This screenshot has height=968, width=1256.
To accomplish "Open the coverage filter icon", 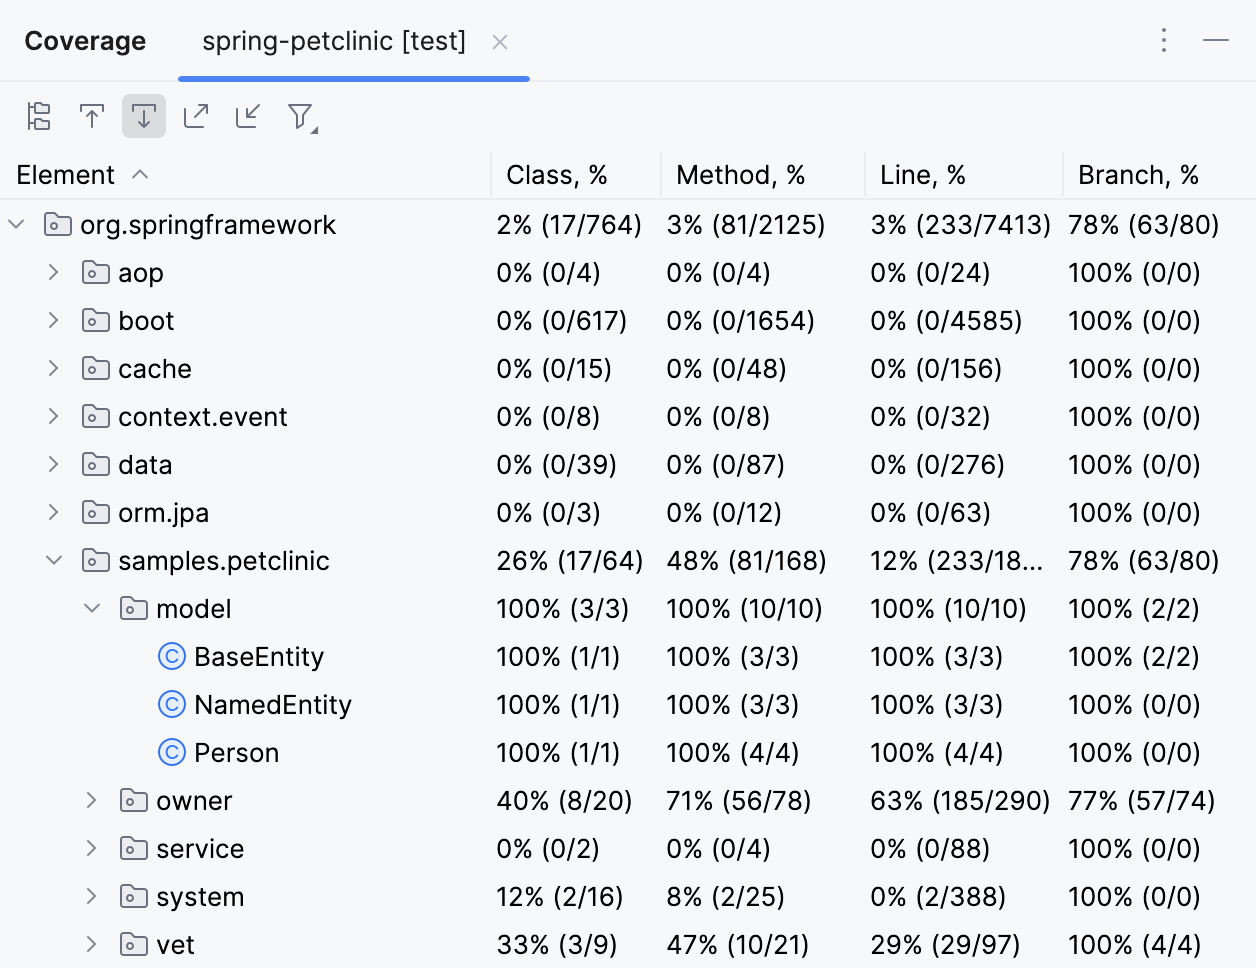I will click(x=300, y=116).
